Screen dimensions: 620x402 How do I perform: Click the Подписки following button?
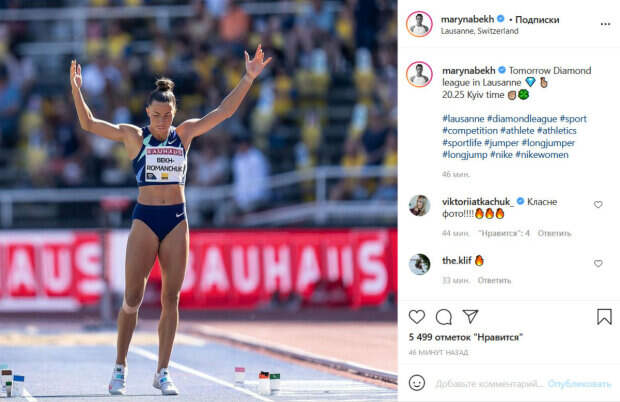pos(537,19)
